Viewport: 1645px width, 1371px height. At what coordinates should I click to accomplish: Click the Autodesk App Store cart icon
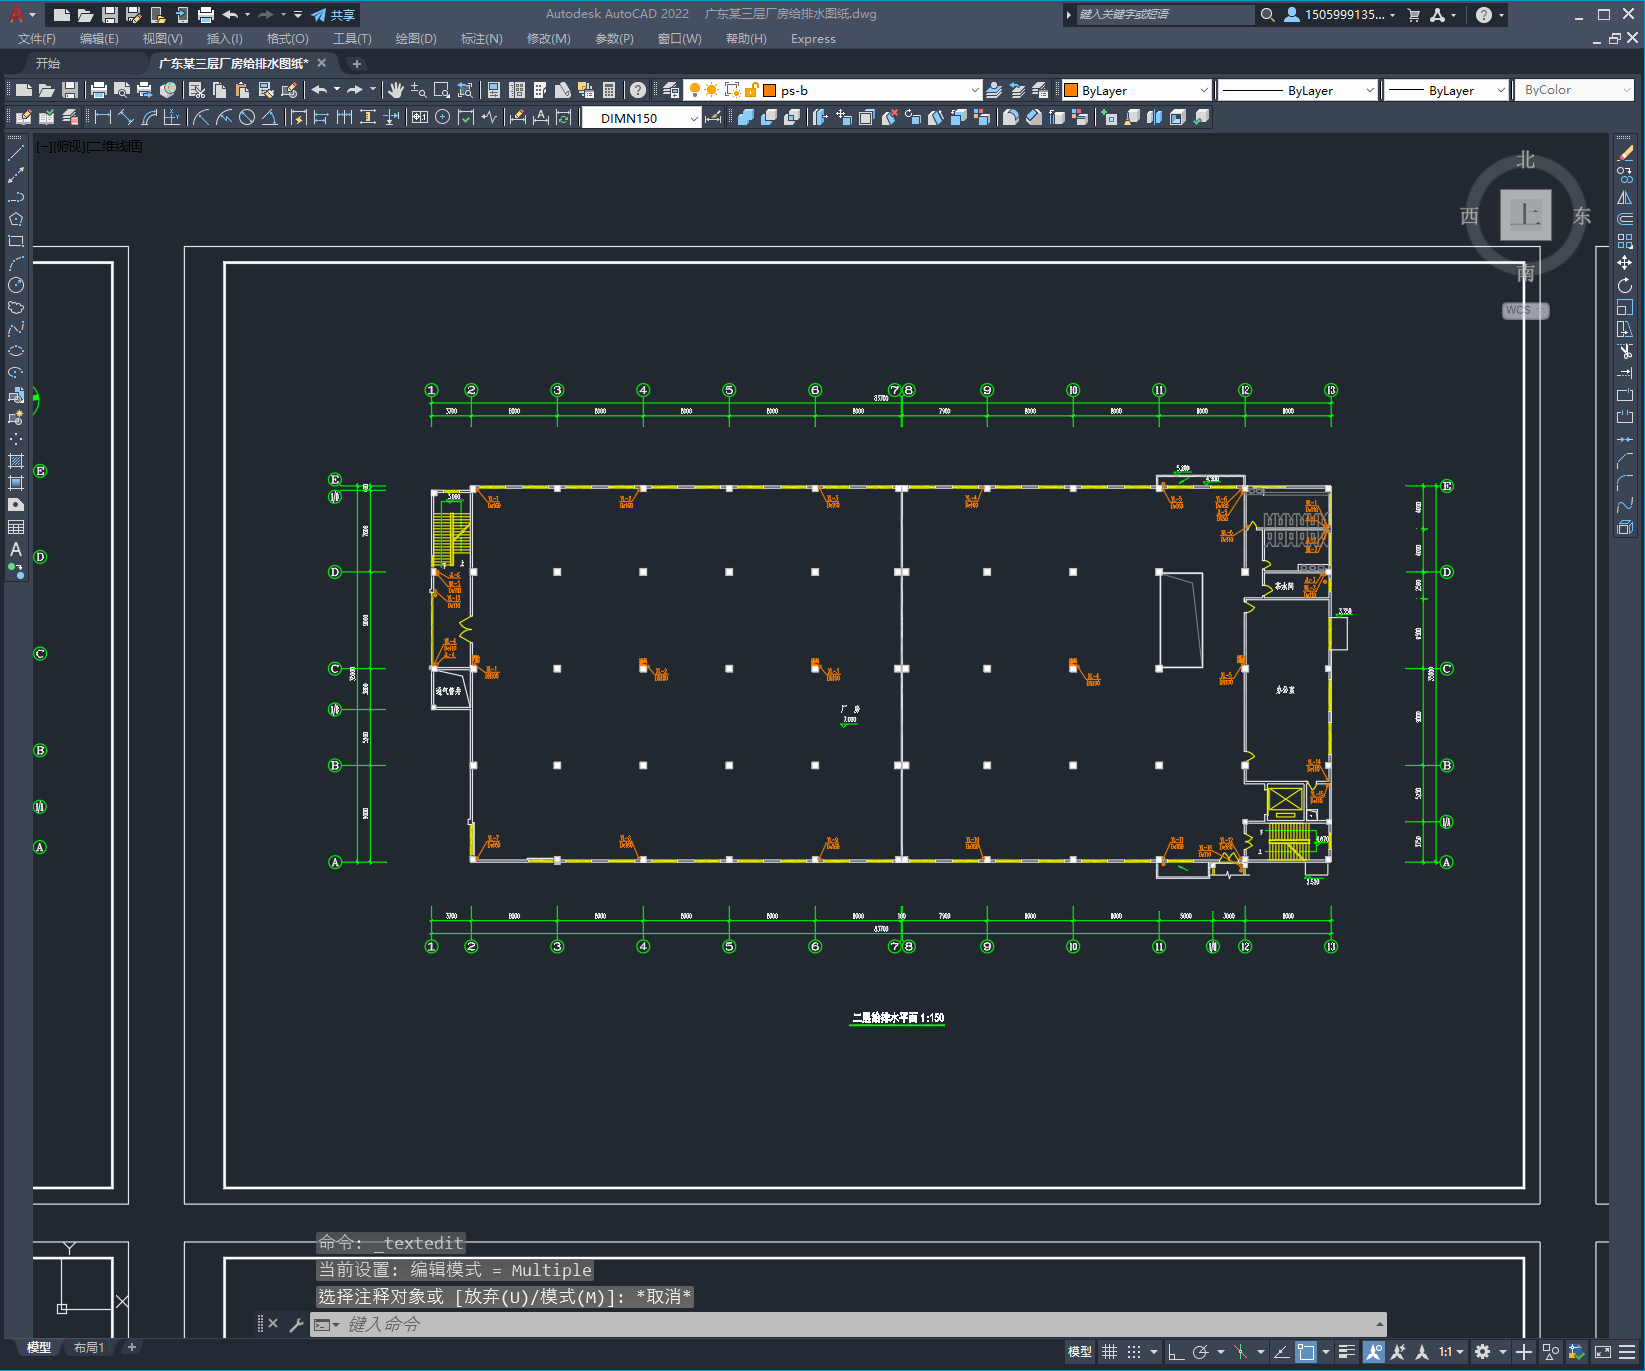(1414, 14)
